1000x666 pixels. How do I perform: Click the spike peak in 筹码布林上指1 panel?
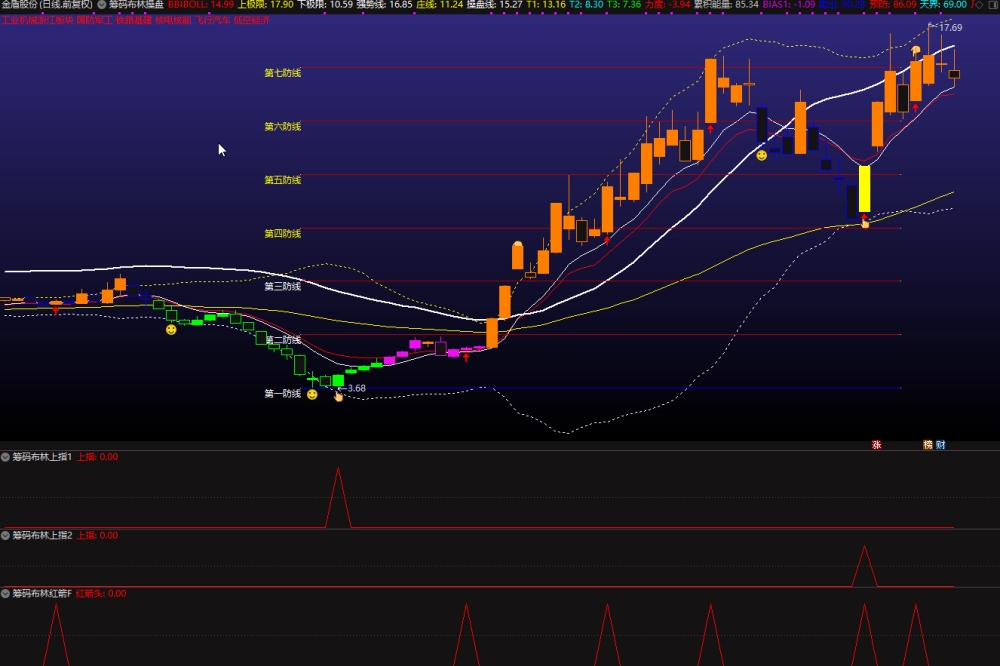(x=338, y=469)
